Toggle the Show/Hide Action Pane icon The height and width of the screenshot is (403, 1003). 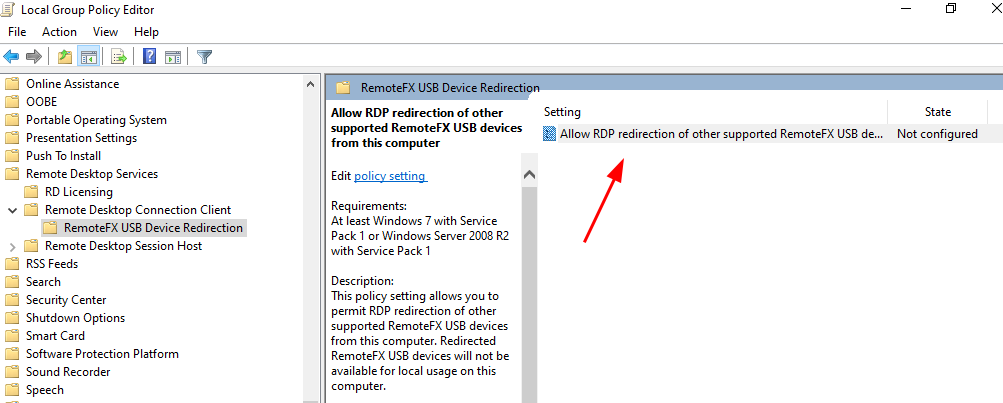click(172, 56)
